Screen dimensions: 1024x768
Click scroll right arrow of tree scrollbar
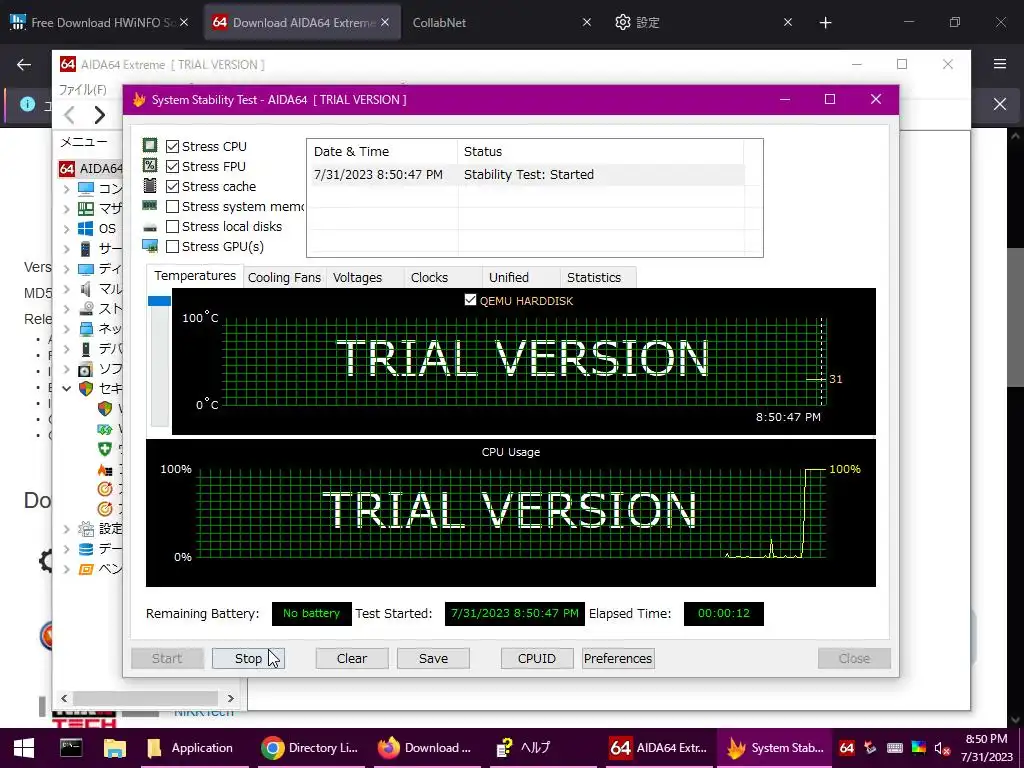point(231,698)
